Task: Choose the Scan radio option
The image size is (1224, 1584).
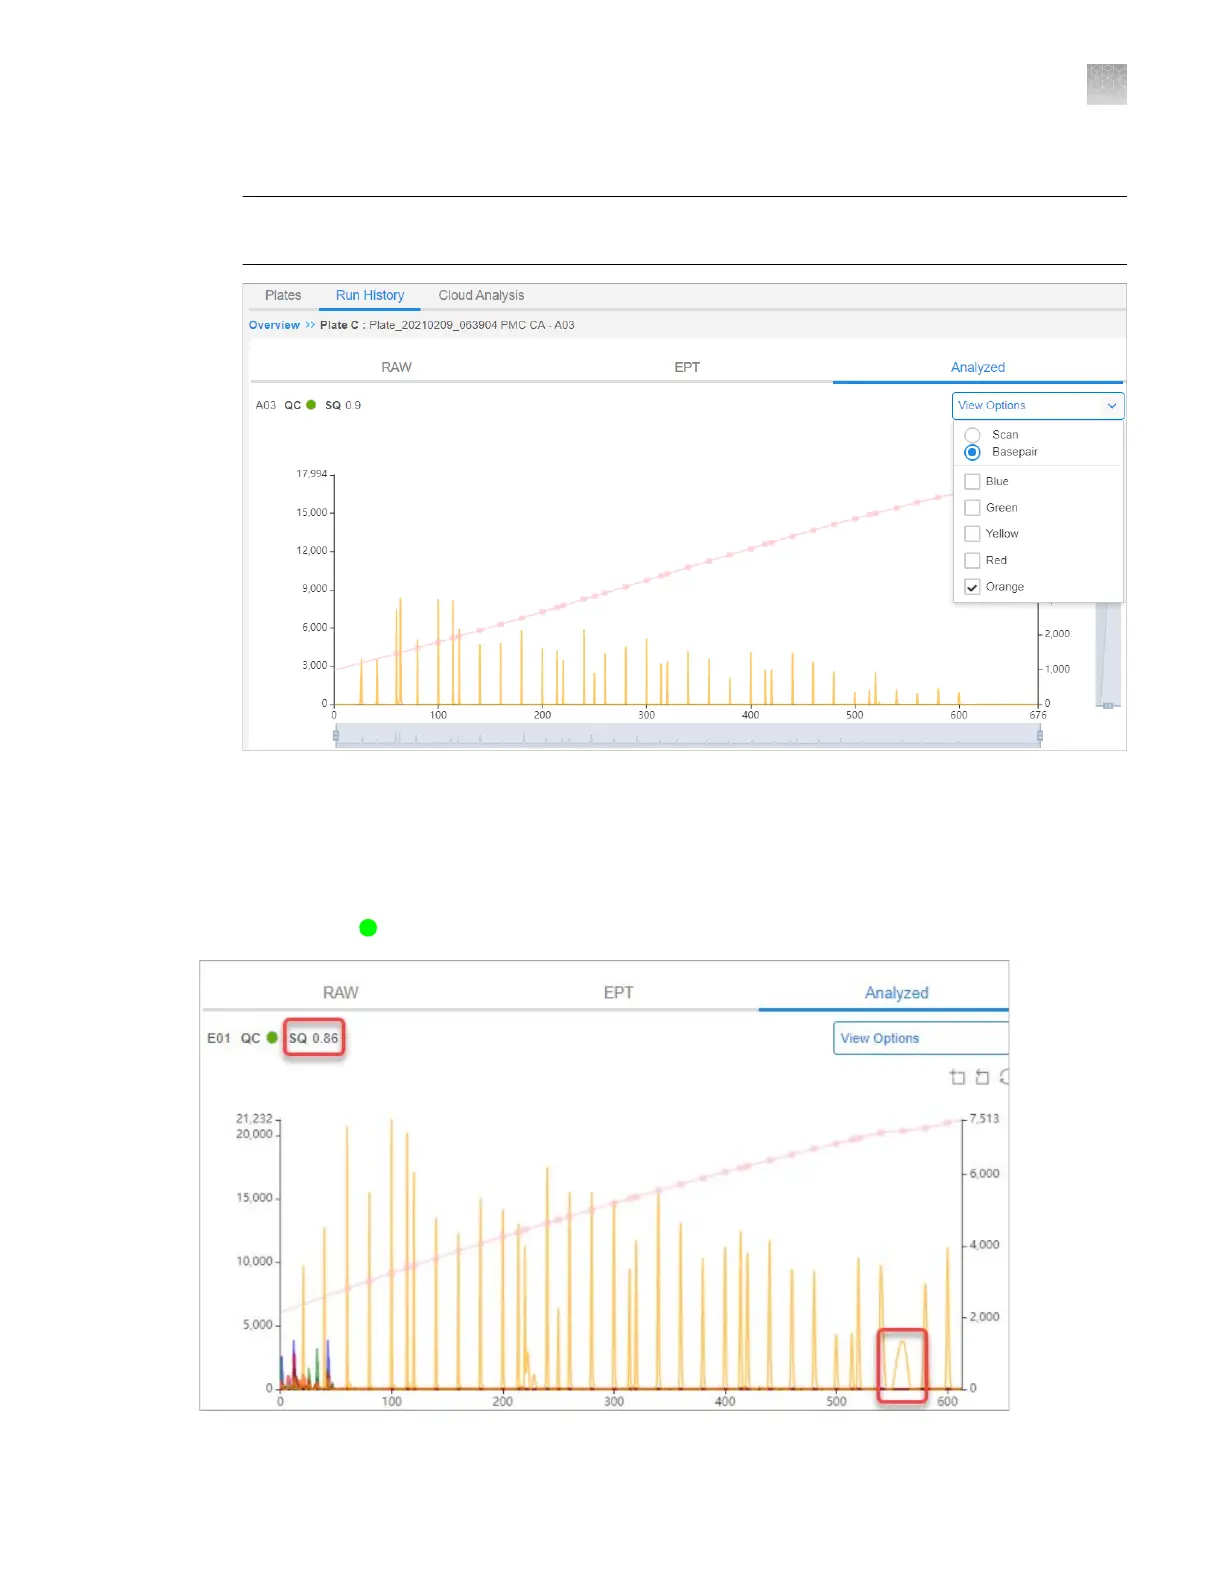Action: 972,435
